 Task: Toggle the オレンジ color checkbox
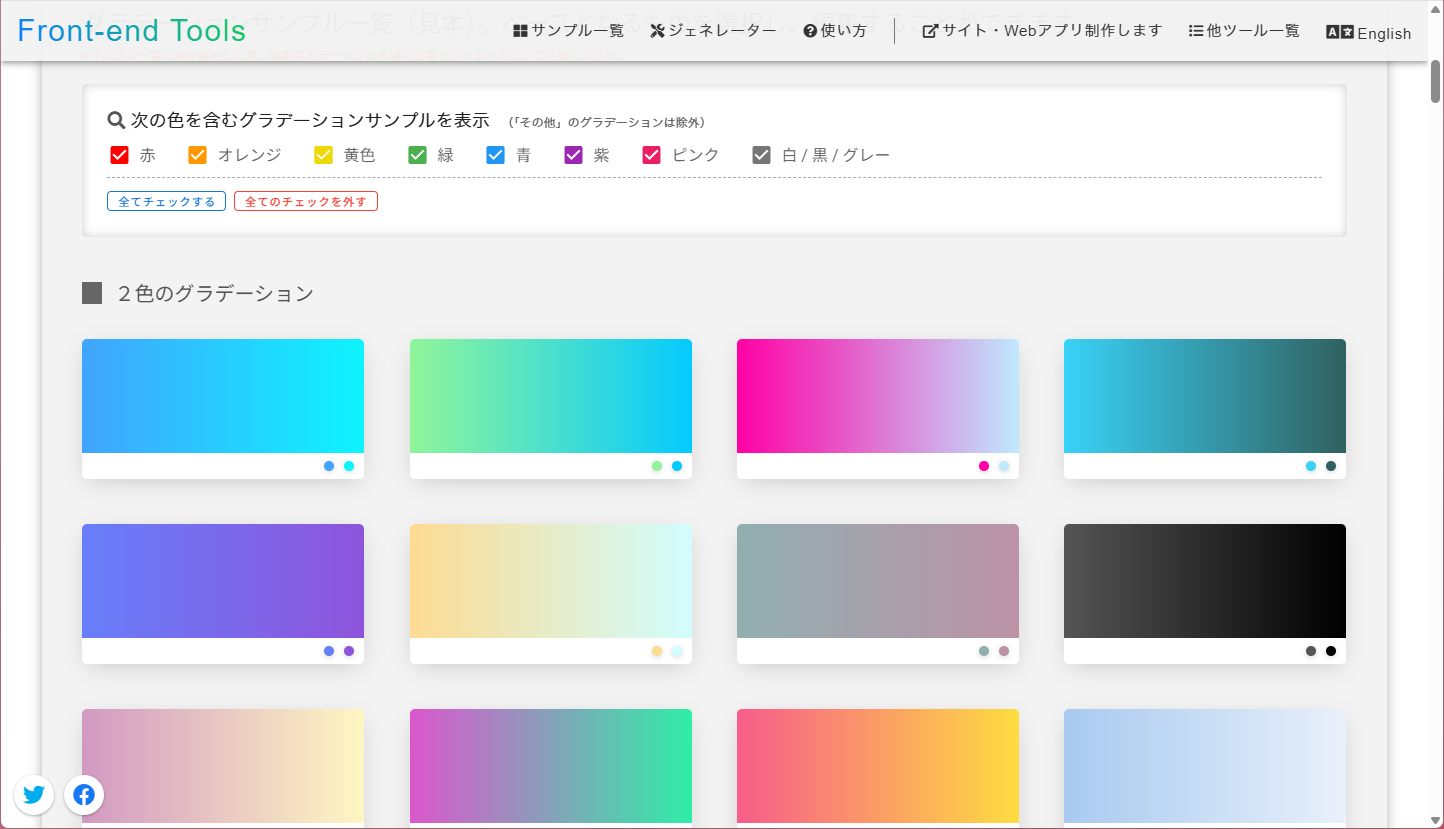point(198,155)
